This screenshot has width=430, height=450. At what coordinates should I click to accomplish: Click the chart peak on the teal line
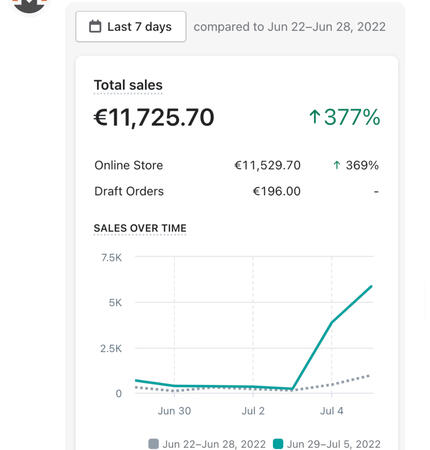(371, 286)
